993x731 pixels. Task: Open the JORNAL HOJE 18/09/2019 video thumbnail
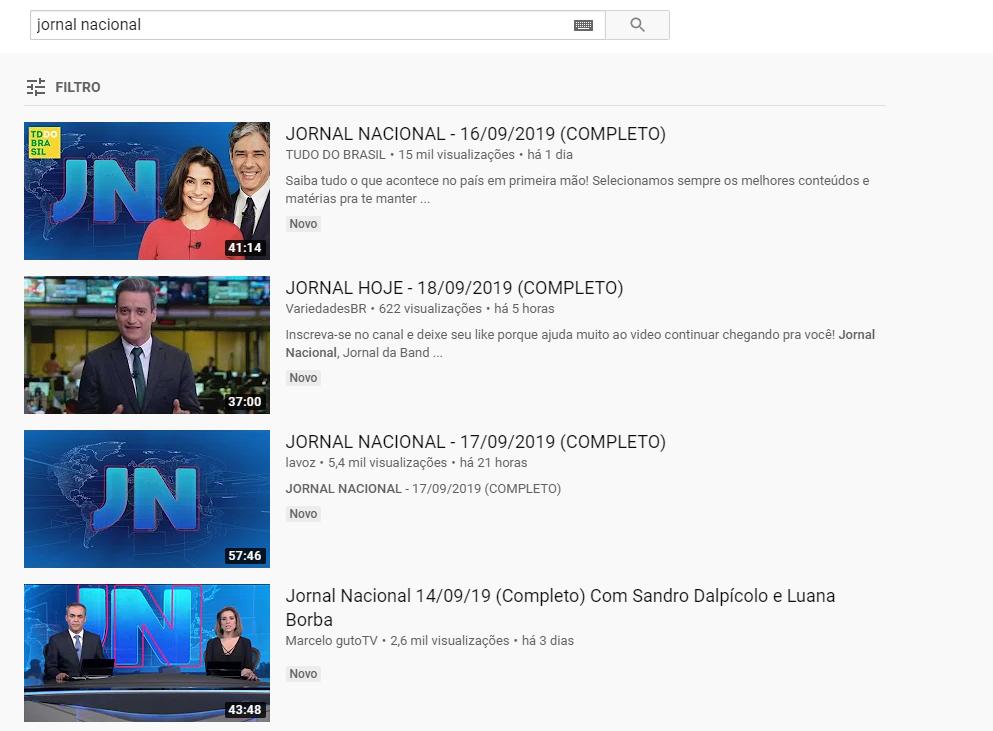[x=147, y=345]
